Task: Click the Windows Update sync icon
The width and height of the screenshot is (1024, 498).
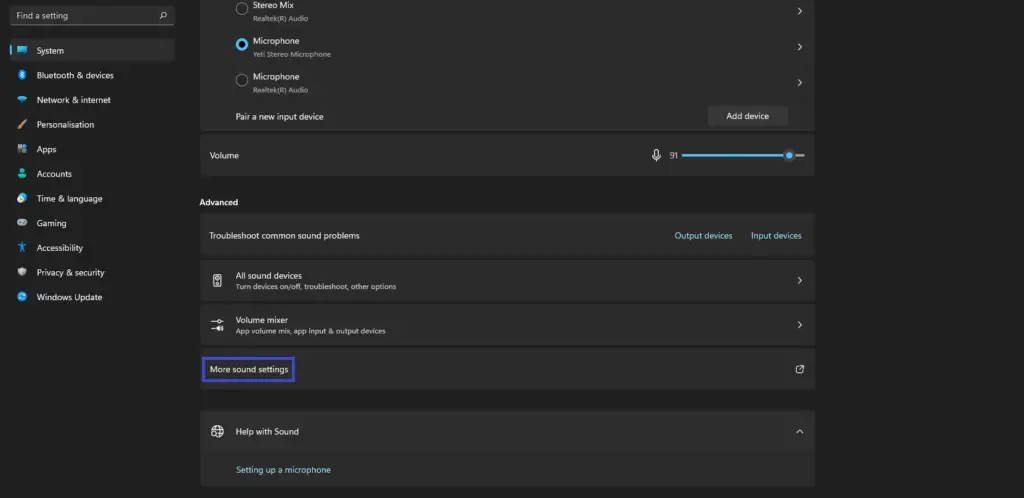Action: click(x=22, y=297)
